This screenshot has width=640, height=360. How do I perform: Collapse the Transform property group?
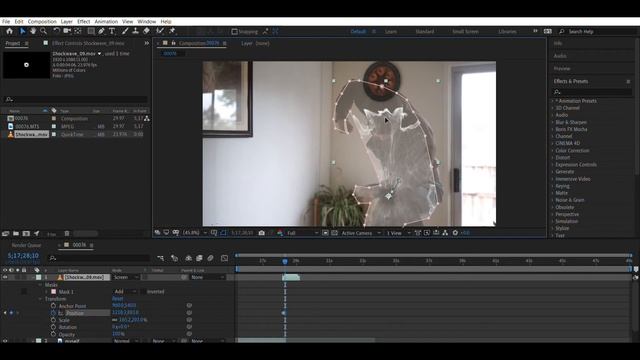pos(40,299)
